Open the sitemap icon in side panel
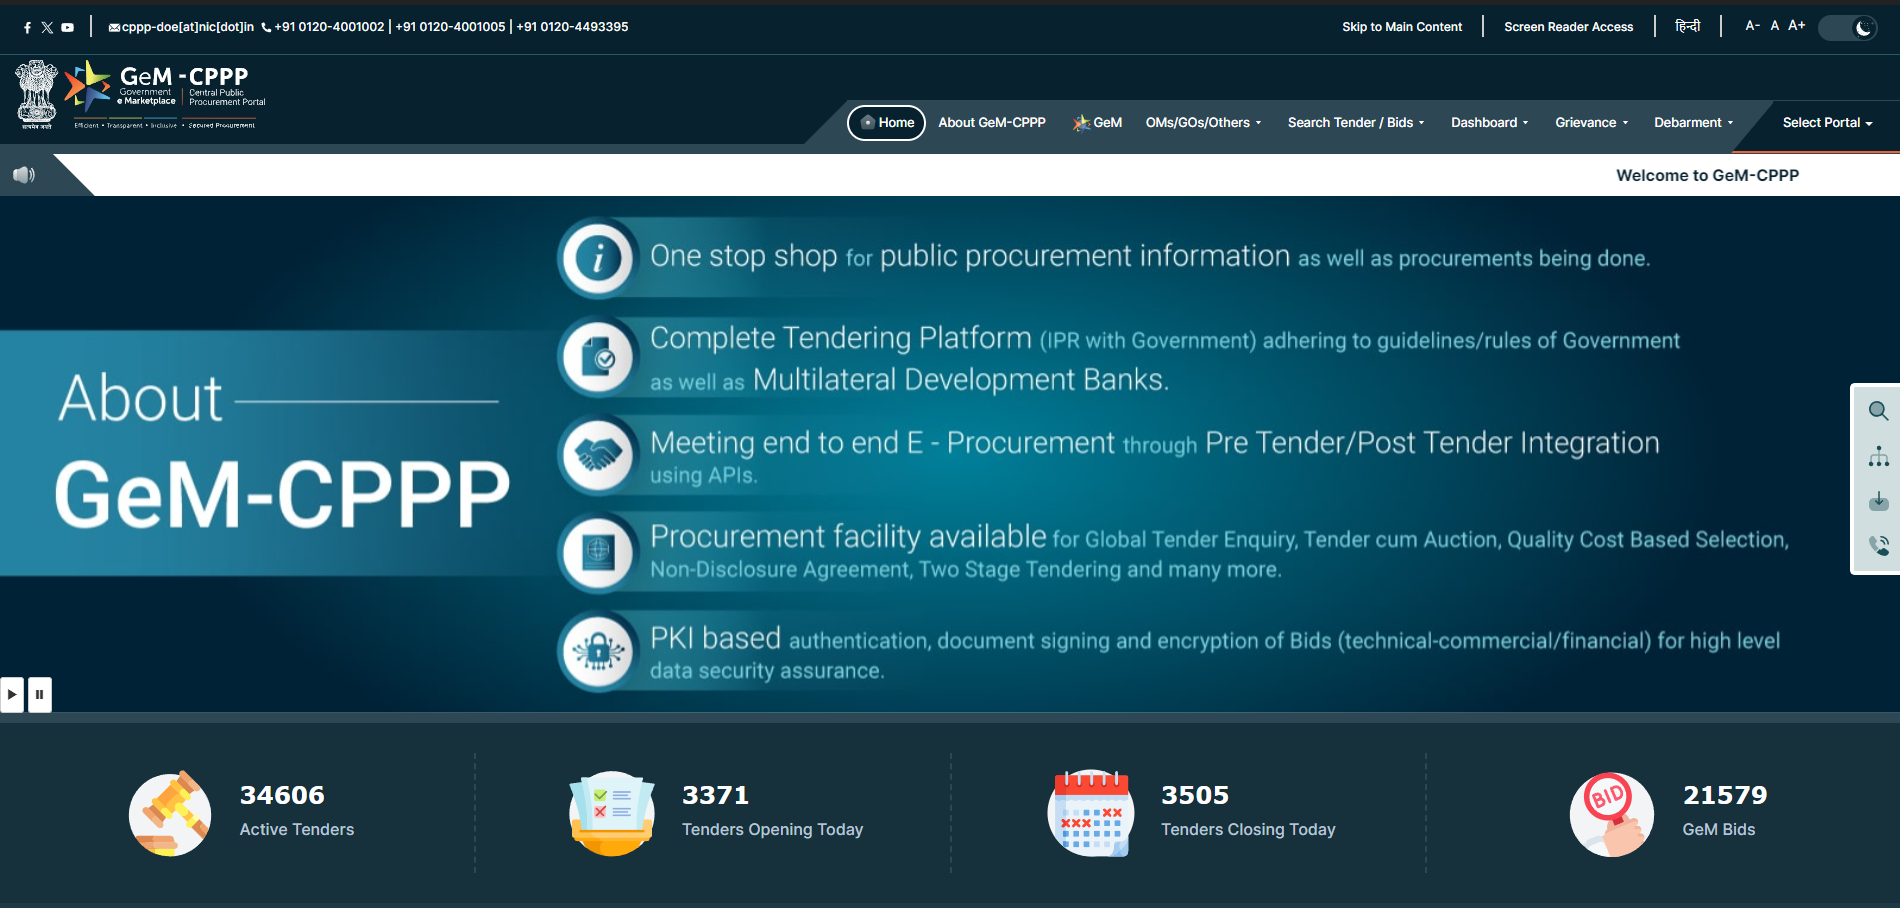1900x908 pixels. (x=1878, y=457)
